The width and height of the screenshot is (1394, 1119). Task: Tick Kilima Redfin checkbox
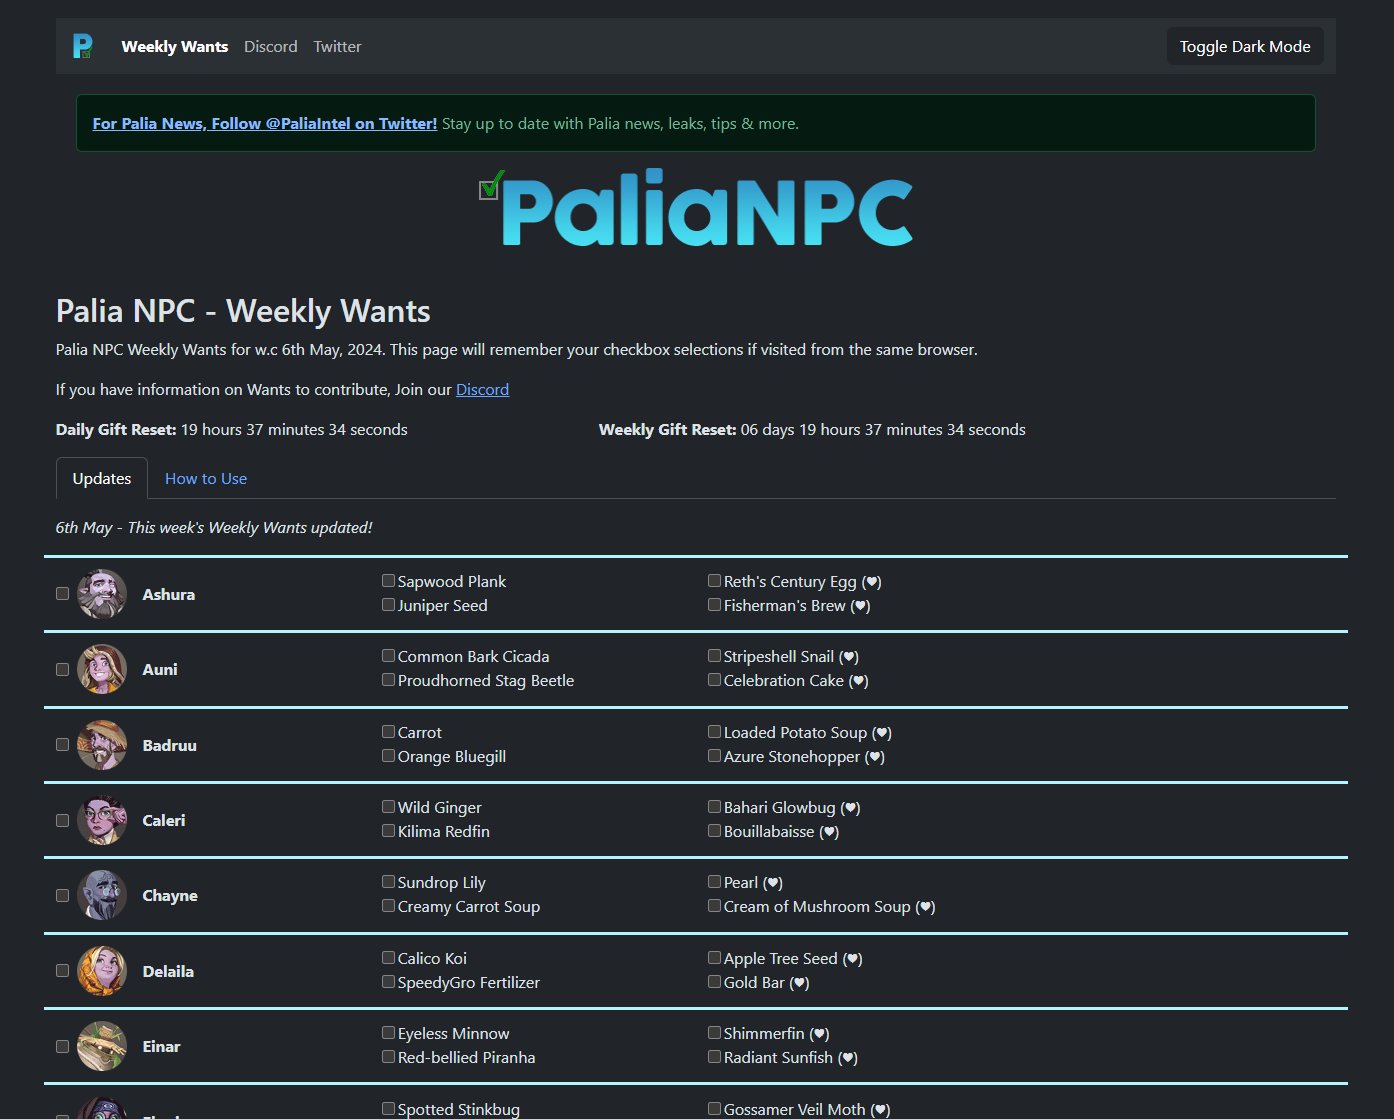(x=388, y=830)
